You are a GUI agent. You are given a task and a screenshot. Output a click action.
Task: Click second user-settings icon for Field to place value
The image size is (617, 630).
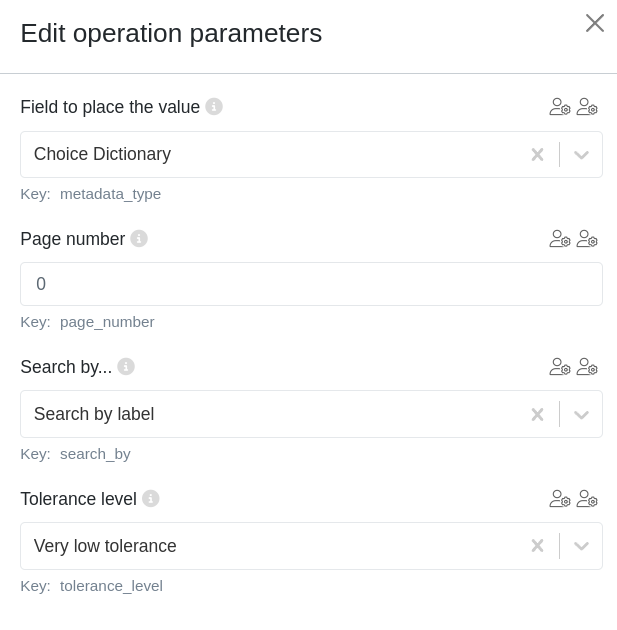(587, 106)
